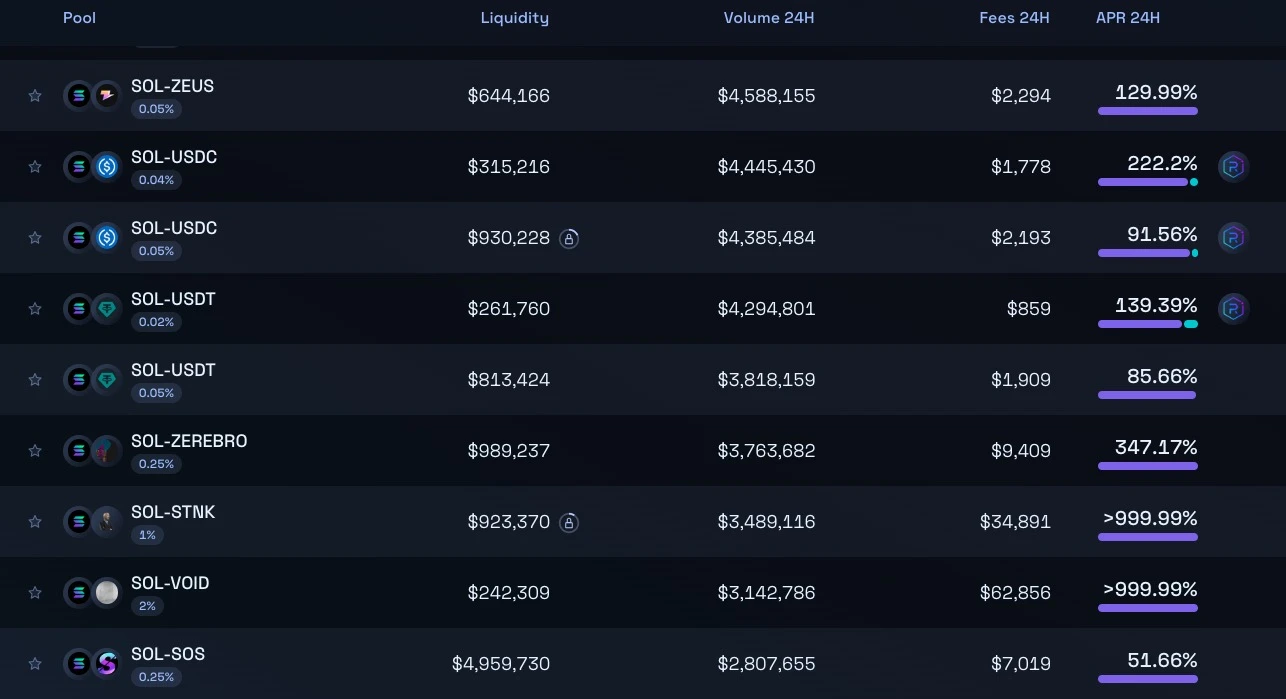Sort by APR 24H column header
Viewport: 1286px width, 699px height.
(1127, 18)
